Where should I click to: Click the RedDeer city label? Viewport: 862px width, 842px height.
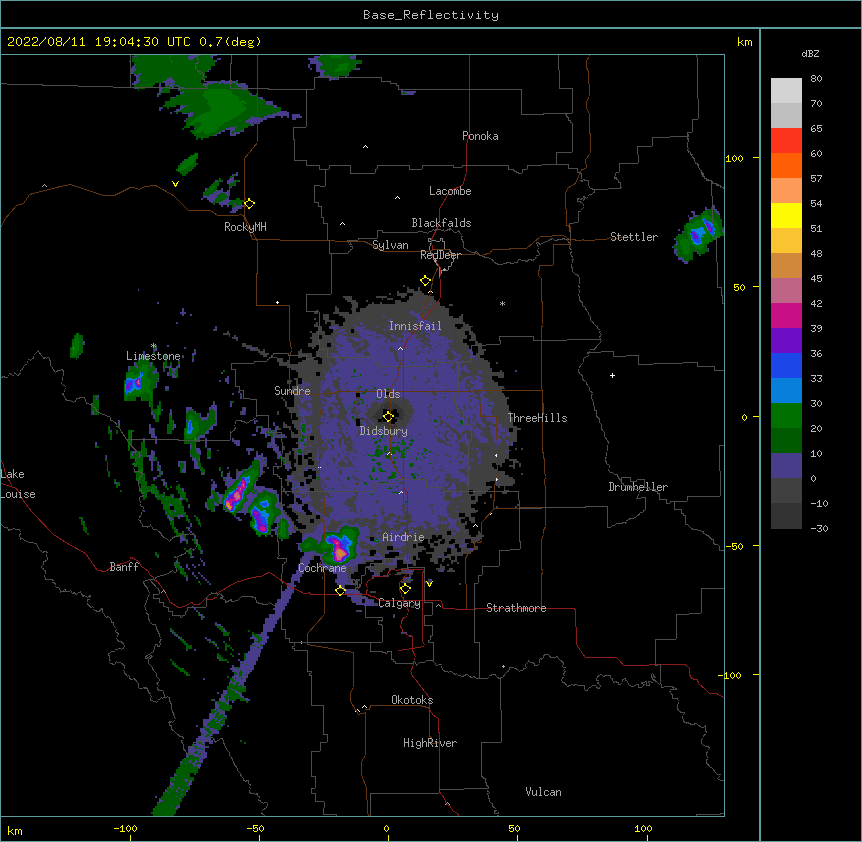click(440, 255)
